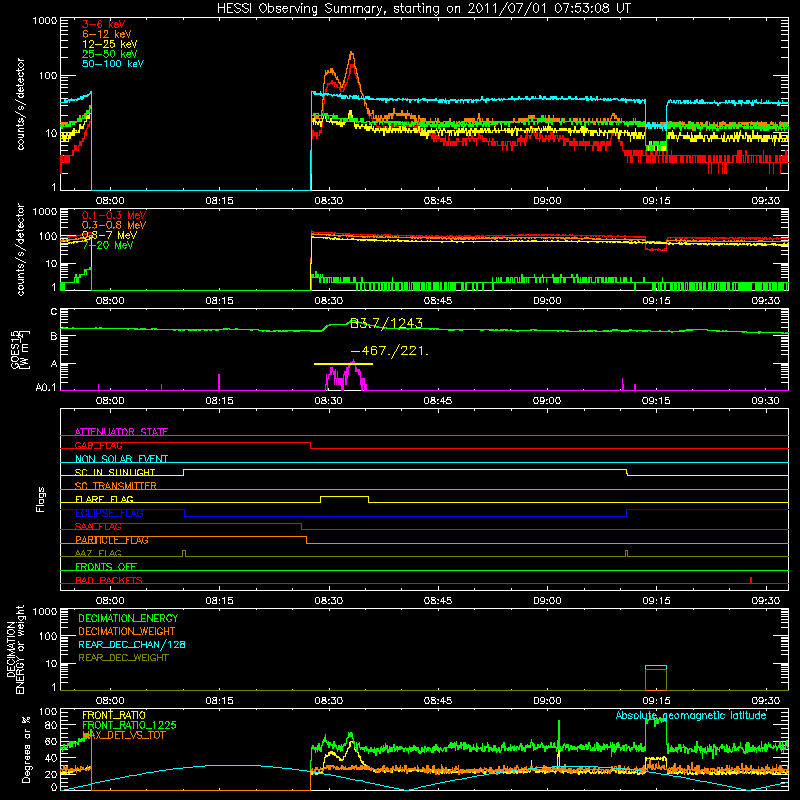Click the 0.8-7 MeV legend label

coord(109,235)
